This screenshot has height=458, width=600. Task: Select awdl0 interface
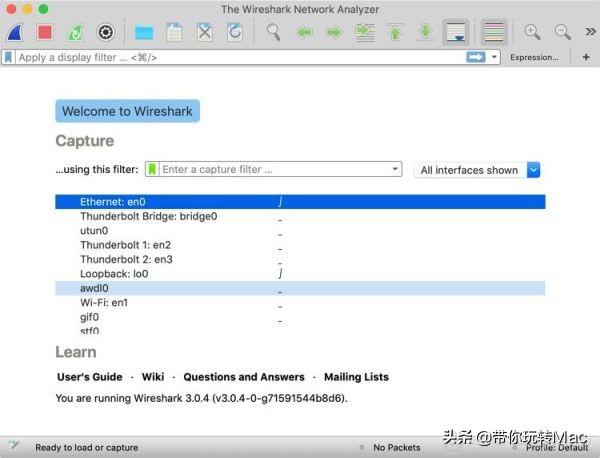[x=300, y=288]
